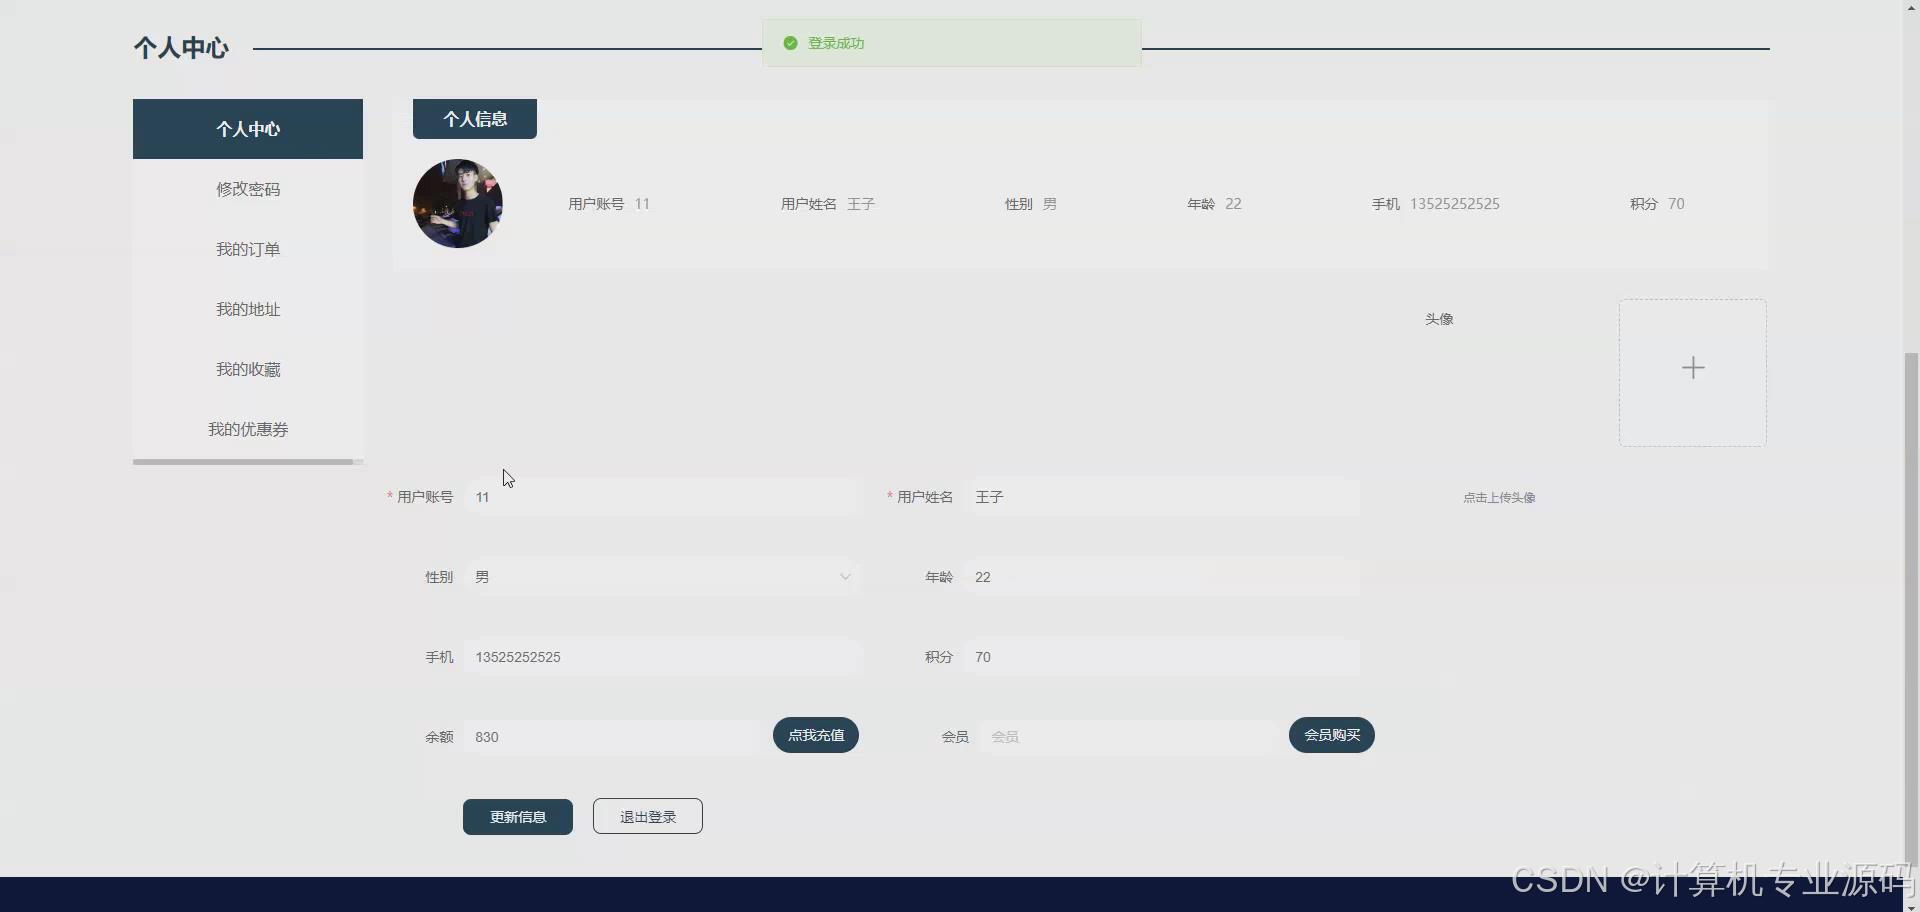Click the 点我充值 button
This screenshot has width=1920, height=912.
tap(816, 735)
